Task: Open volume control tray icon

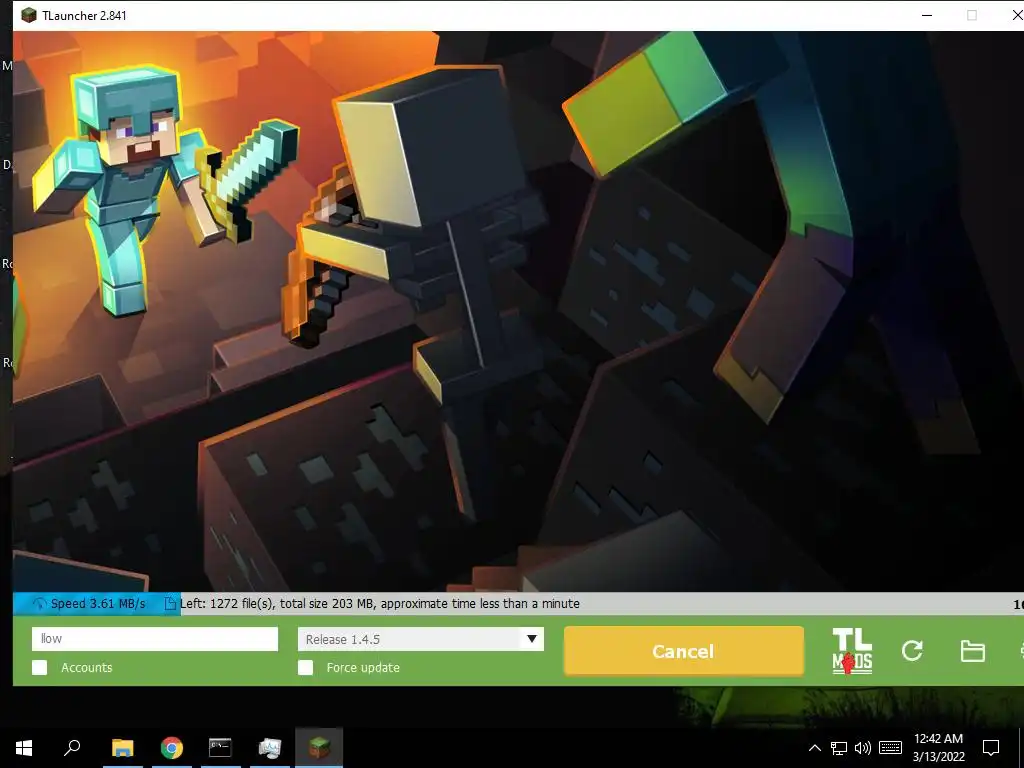Action: [x=863, y=748]
